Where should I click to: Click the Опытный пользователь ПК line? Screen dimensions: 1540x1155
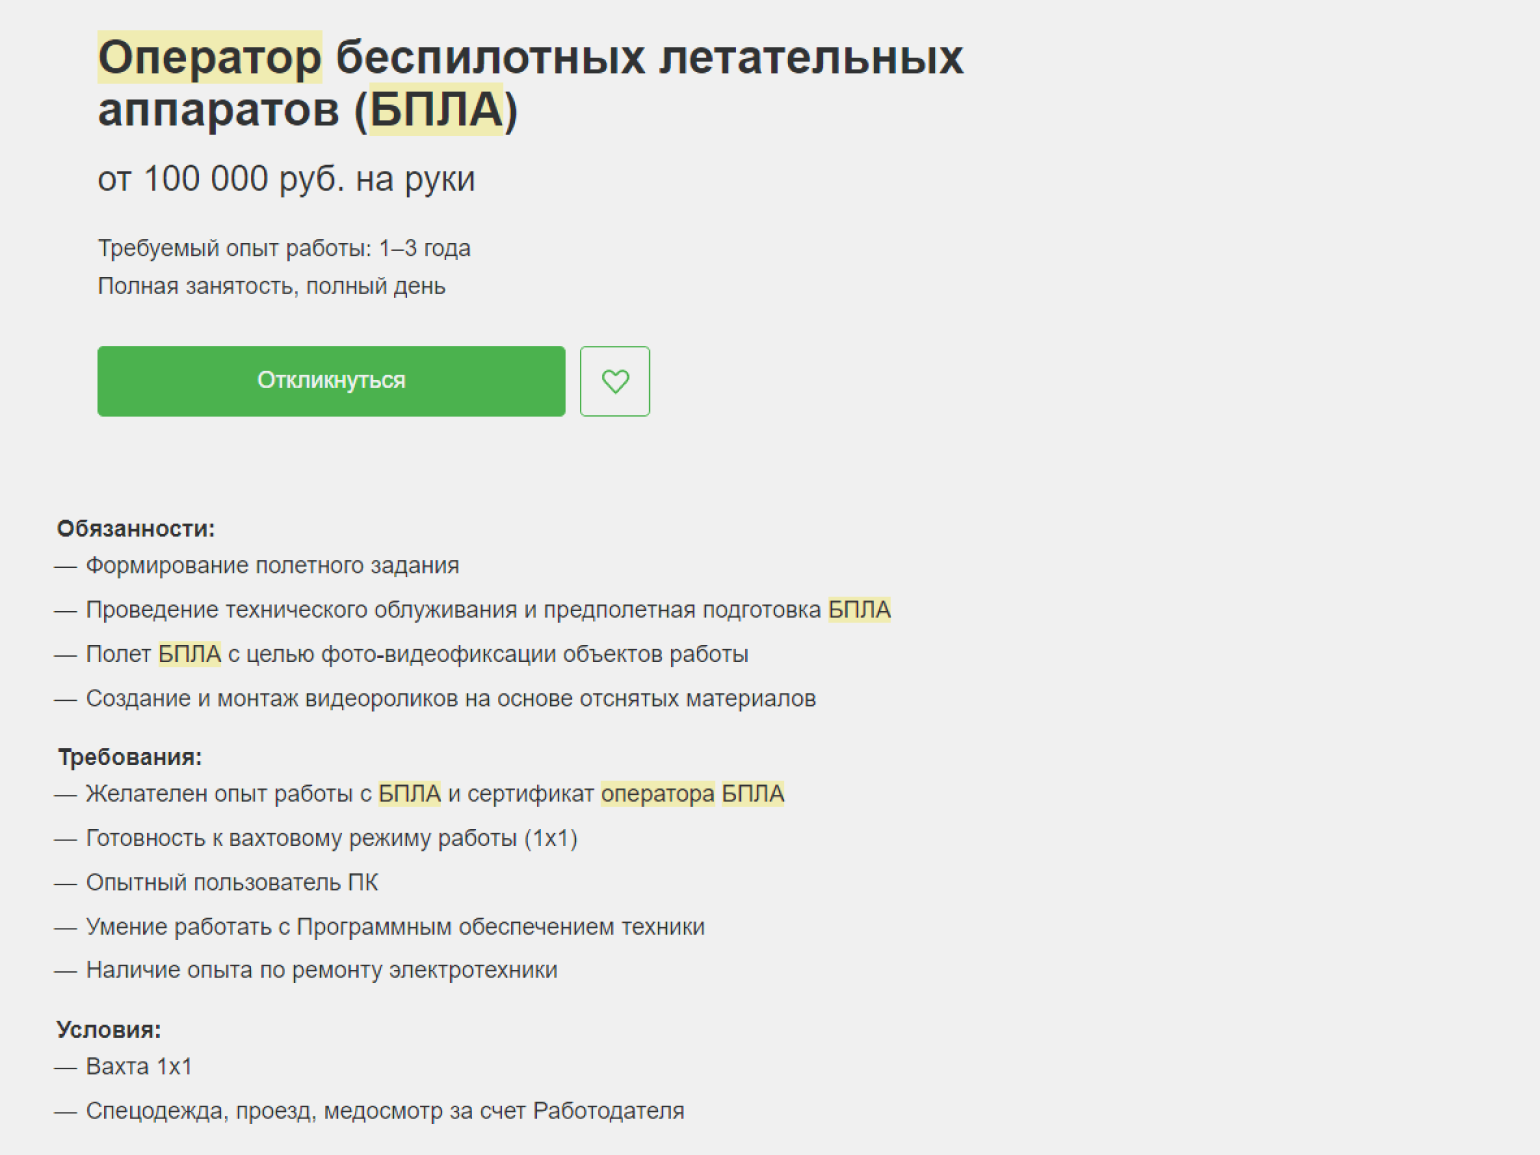tap(232, 882)
